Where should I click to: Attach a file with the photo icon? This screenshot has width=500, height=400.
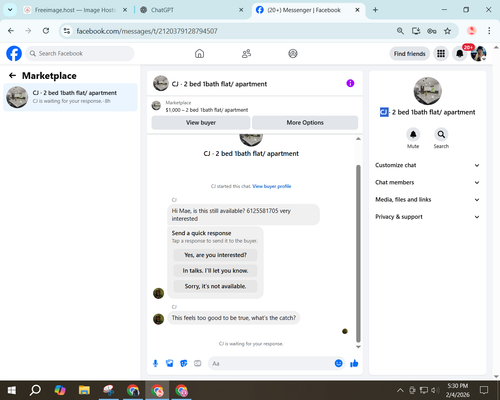pyautogui.click(x=170, y=363)
